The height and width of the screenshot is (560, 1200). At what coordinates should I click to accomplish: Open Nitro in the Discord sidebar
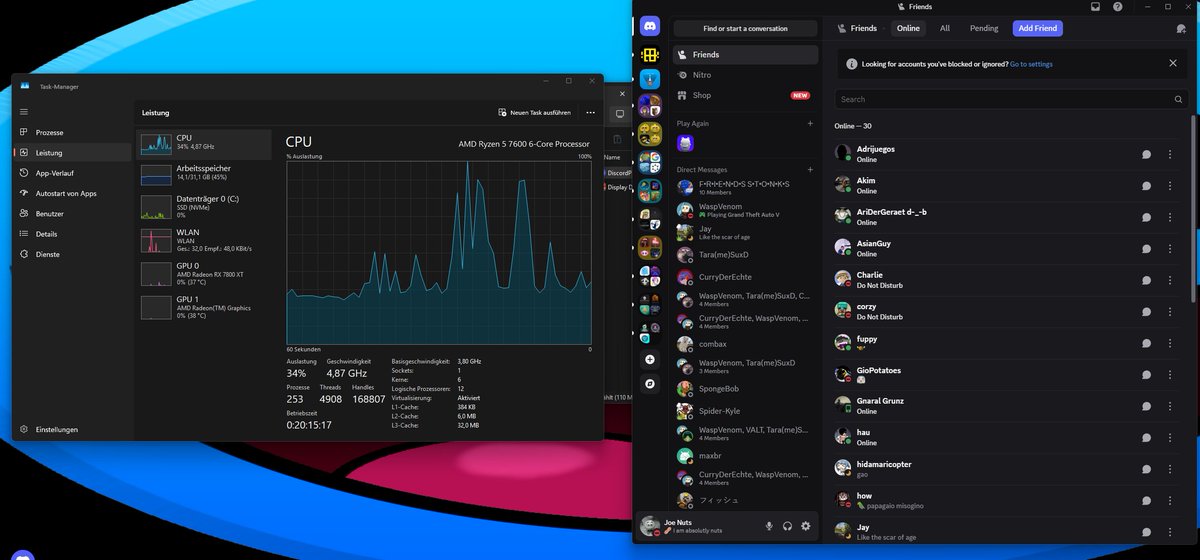[x=746, y=75]
